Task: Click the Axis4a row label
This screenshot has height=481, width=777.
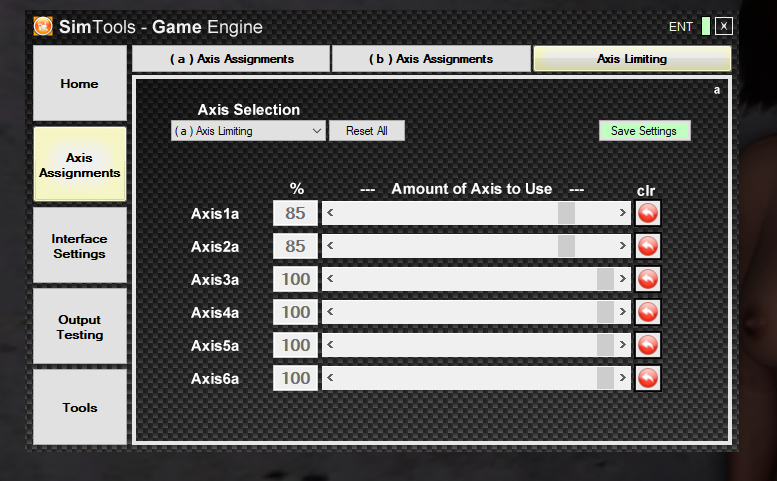Action: point(215,313)
